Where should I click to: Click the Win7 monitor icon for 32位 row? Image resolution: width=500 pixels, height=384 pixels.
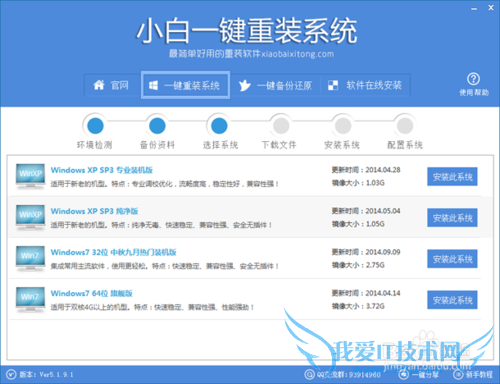point(30,258)
